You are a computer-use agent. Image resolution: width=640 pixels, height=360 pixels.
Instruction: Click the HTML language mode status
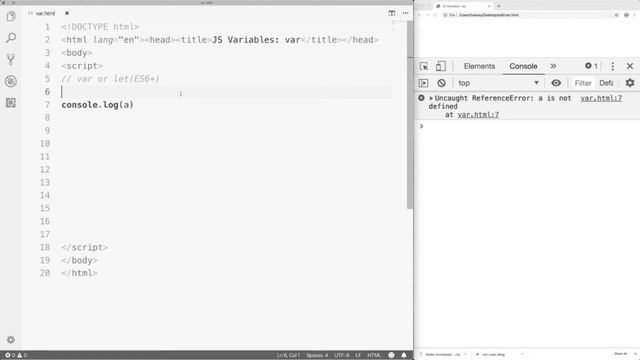(x=374, y=355)
